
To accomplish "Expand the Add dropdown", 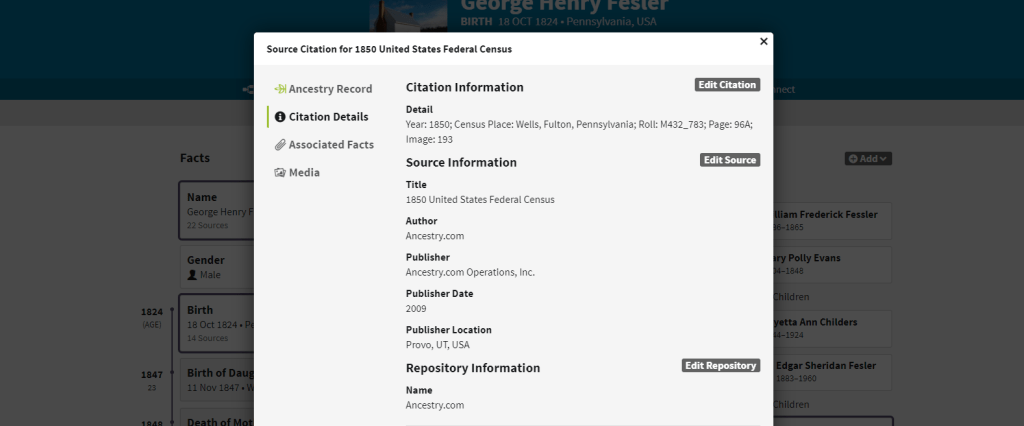I will [x=868, y=158].
